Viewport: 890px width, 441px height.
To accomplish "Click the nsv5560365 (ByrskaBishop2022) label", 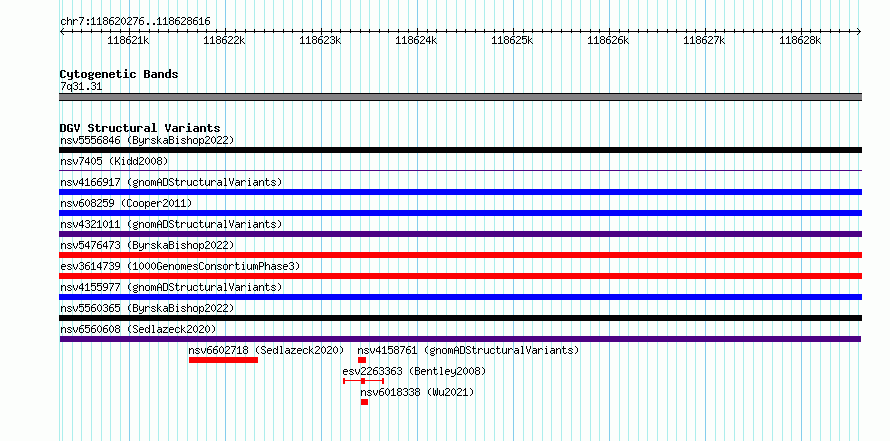I will click(x=147, y=308).
